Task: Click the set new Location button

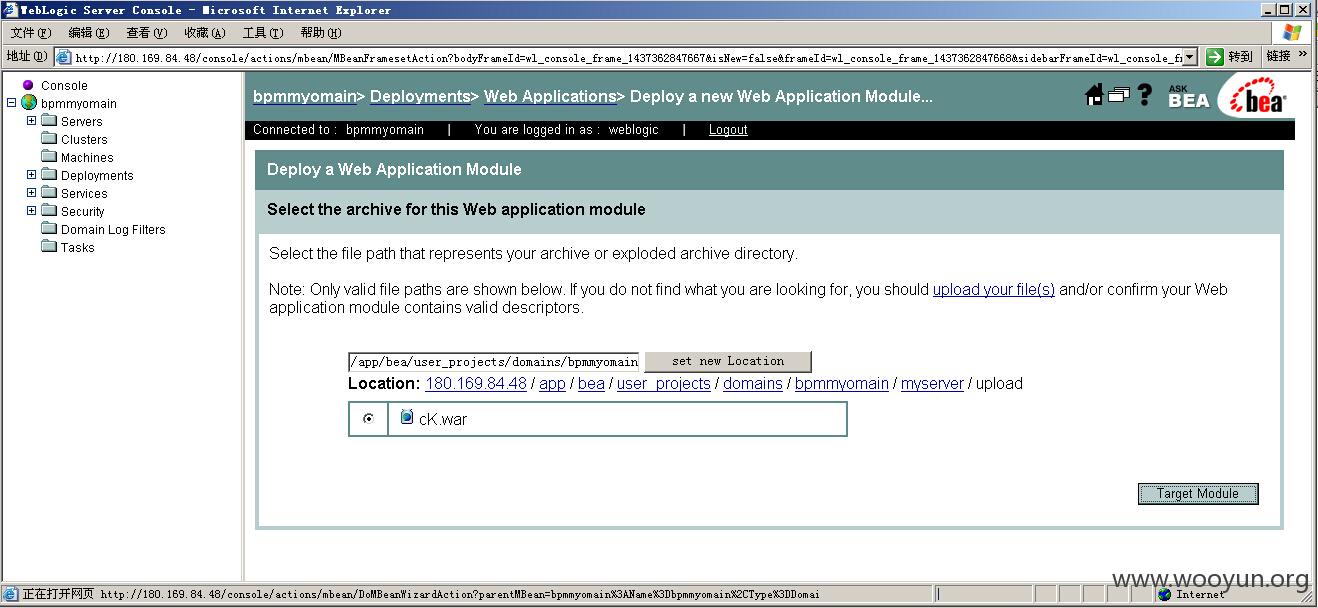Action: pyautogui.click(x=728, y=361)
